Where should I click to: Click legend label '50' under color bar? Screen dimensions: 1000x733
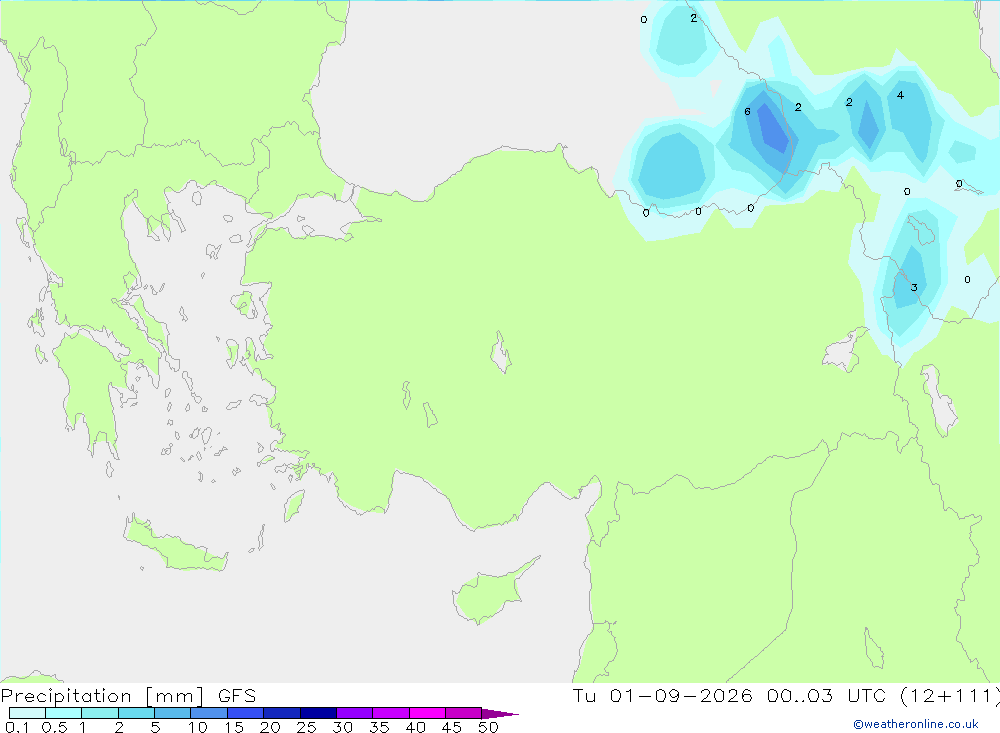[488, 727]
